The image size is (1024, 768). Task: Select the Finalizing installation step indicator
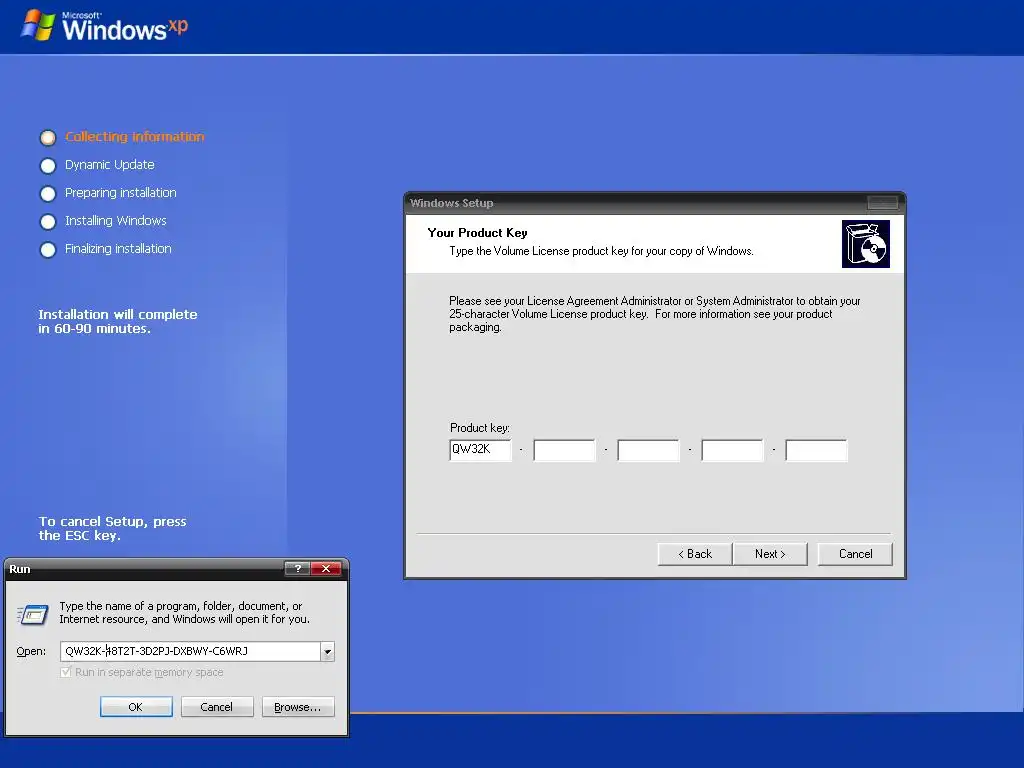point(48,249)
